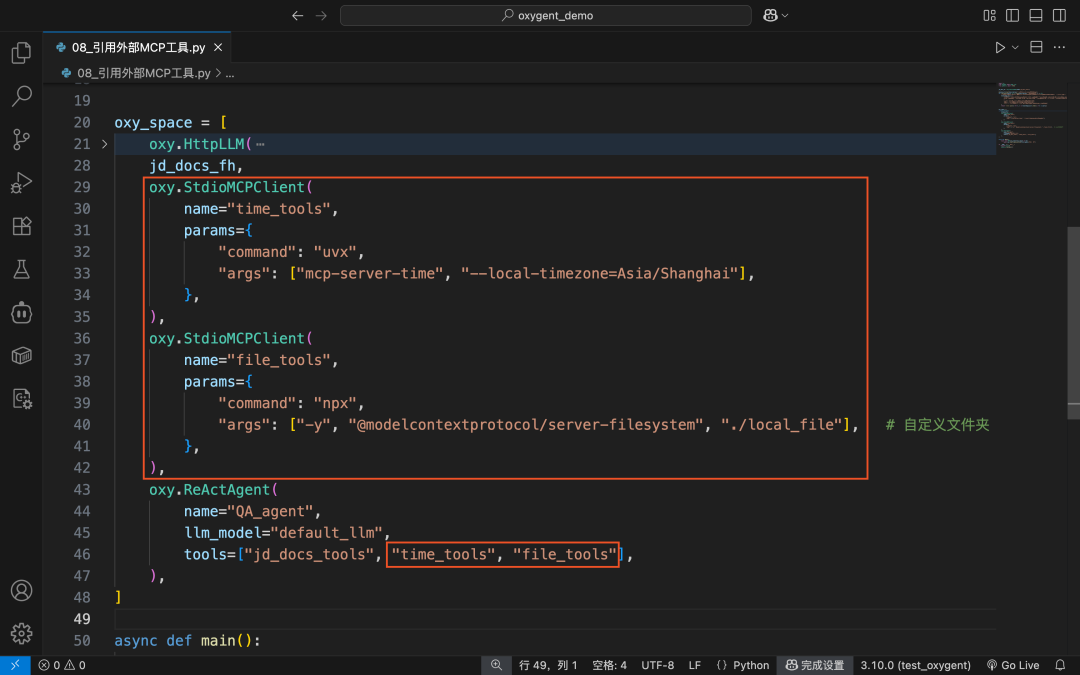Toggle the Secondary Side Bar layout button

[x=1059, y=15]
